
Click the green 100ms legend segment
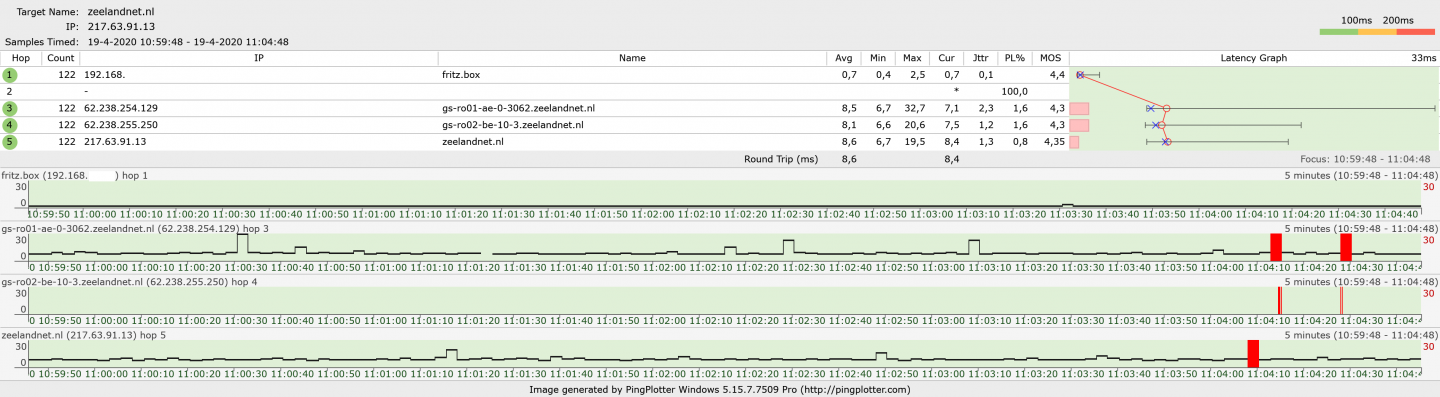(1339, 32)
